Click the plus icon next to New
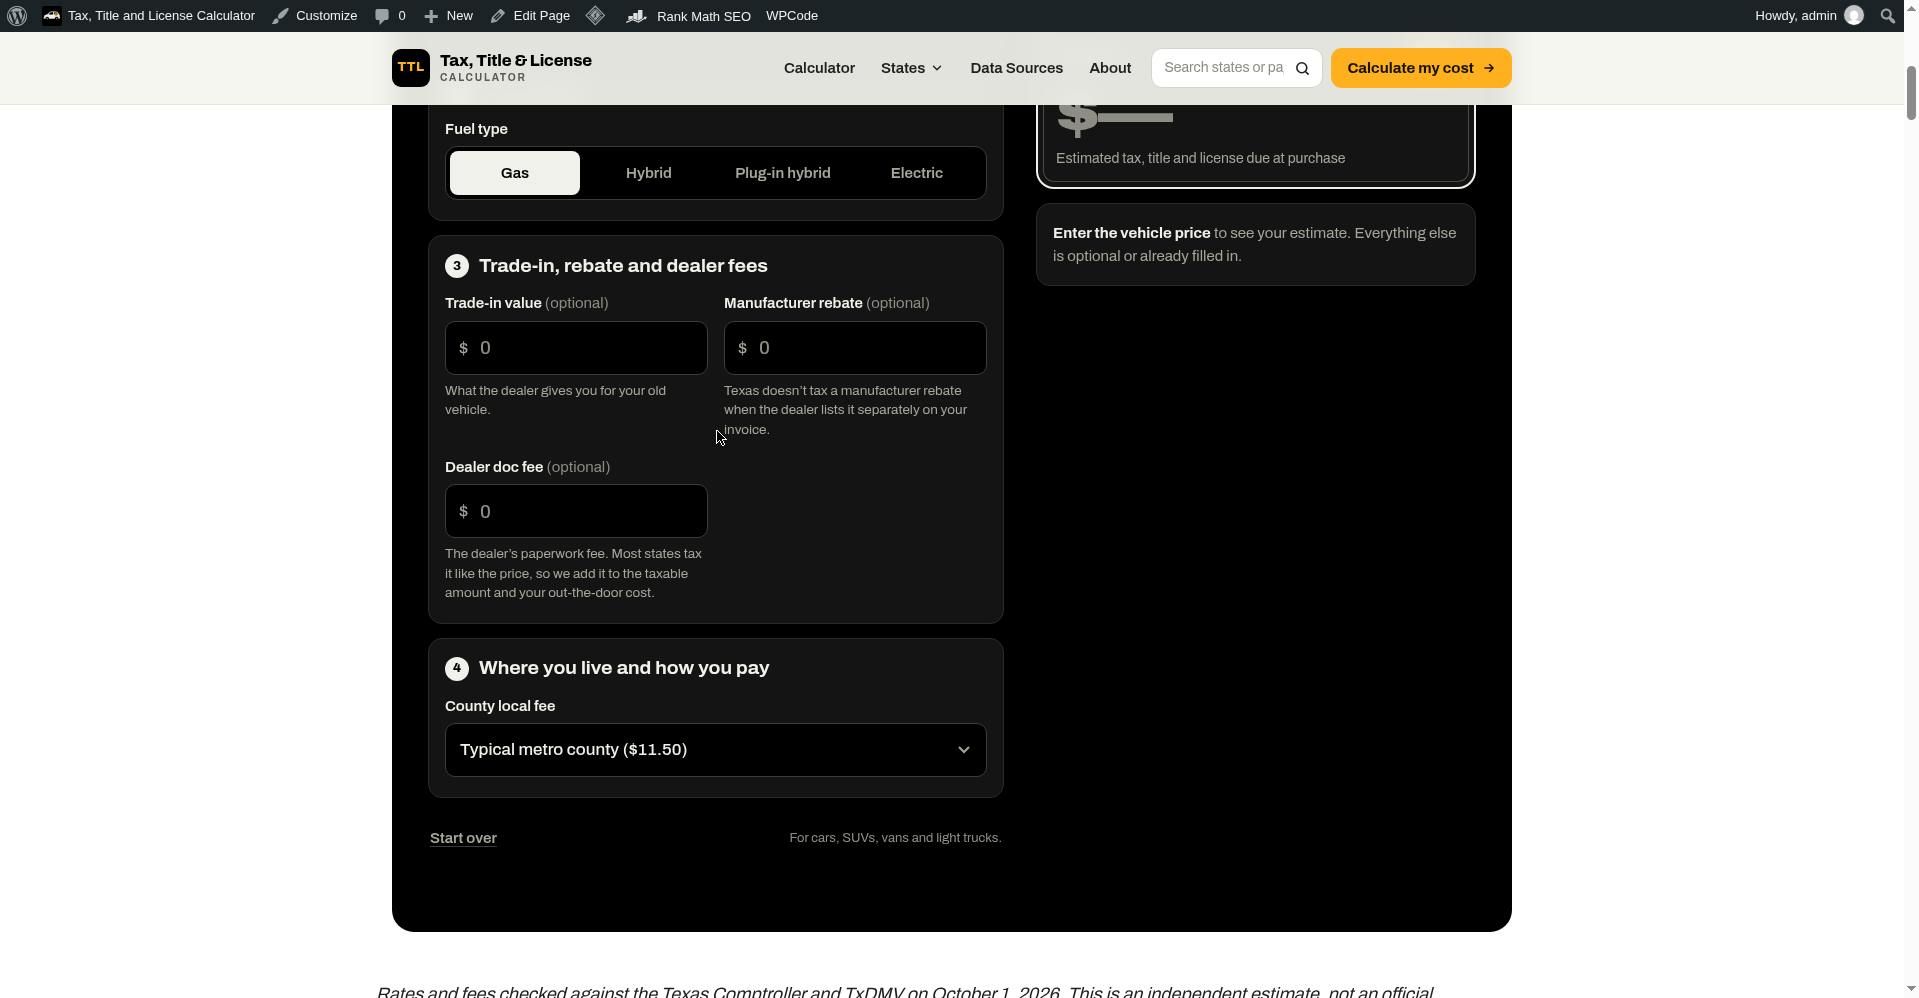 tap(430, 16)
